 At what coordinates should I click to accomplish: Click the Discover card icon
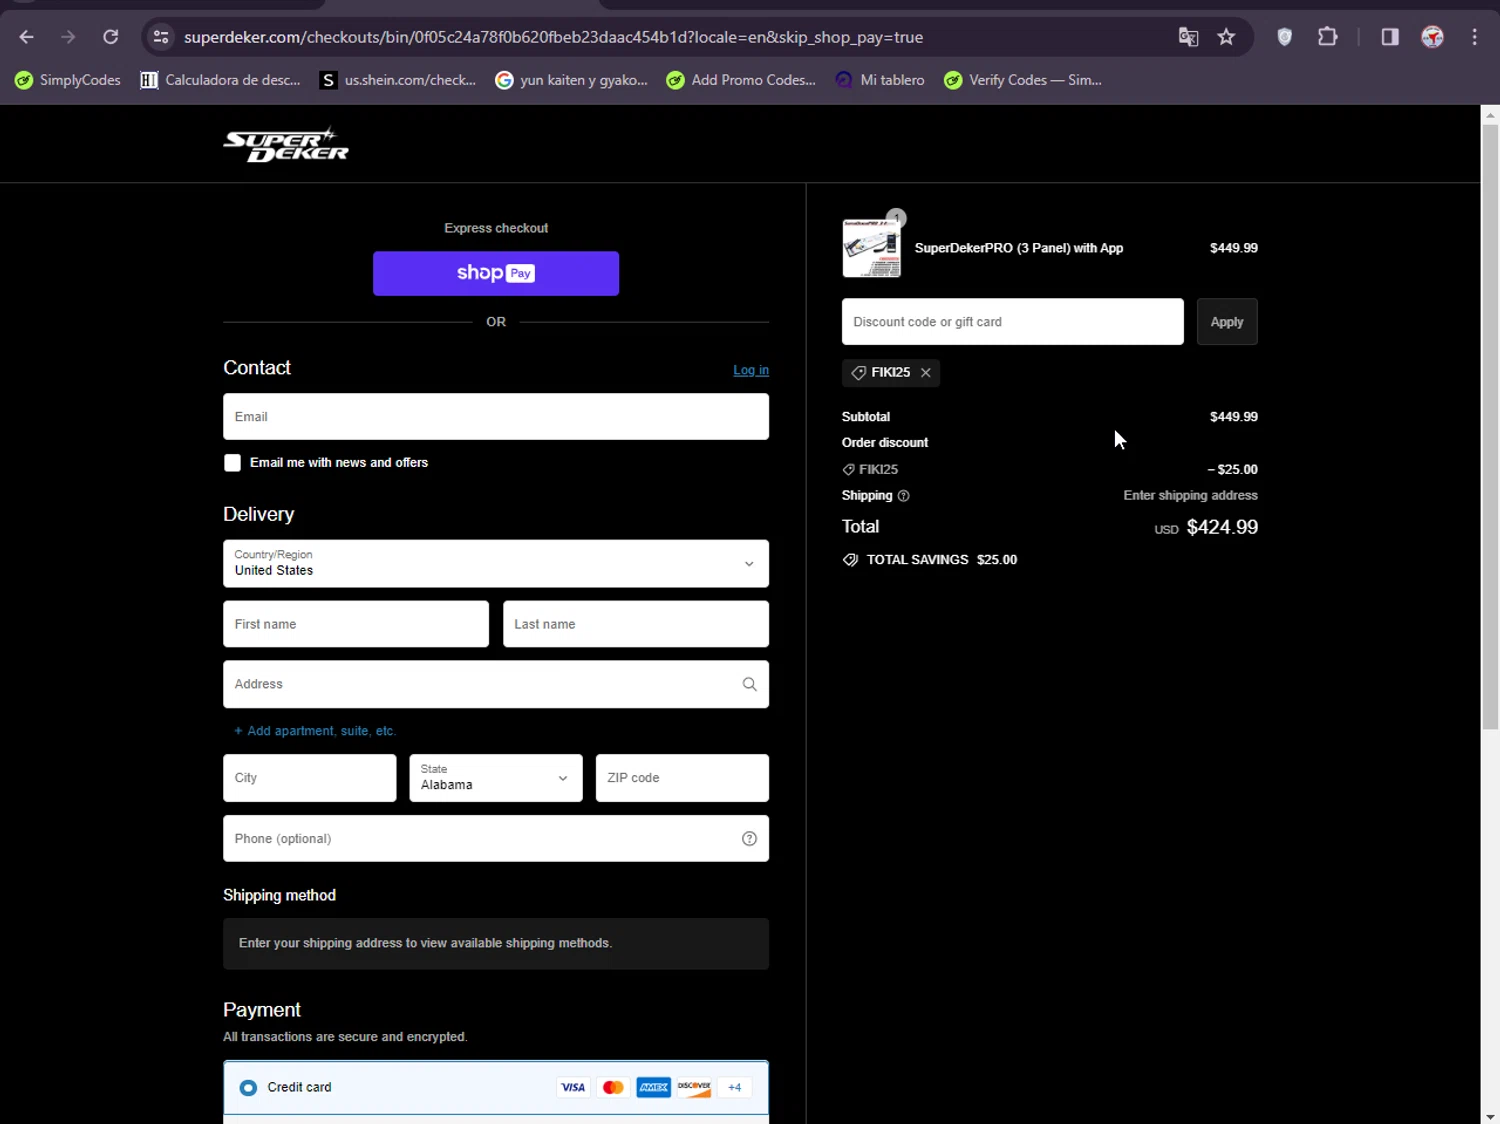[x=694, y=1088]
